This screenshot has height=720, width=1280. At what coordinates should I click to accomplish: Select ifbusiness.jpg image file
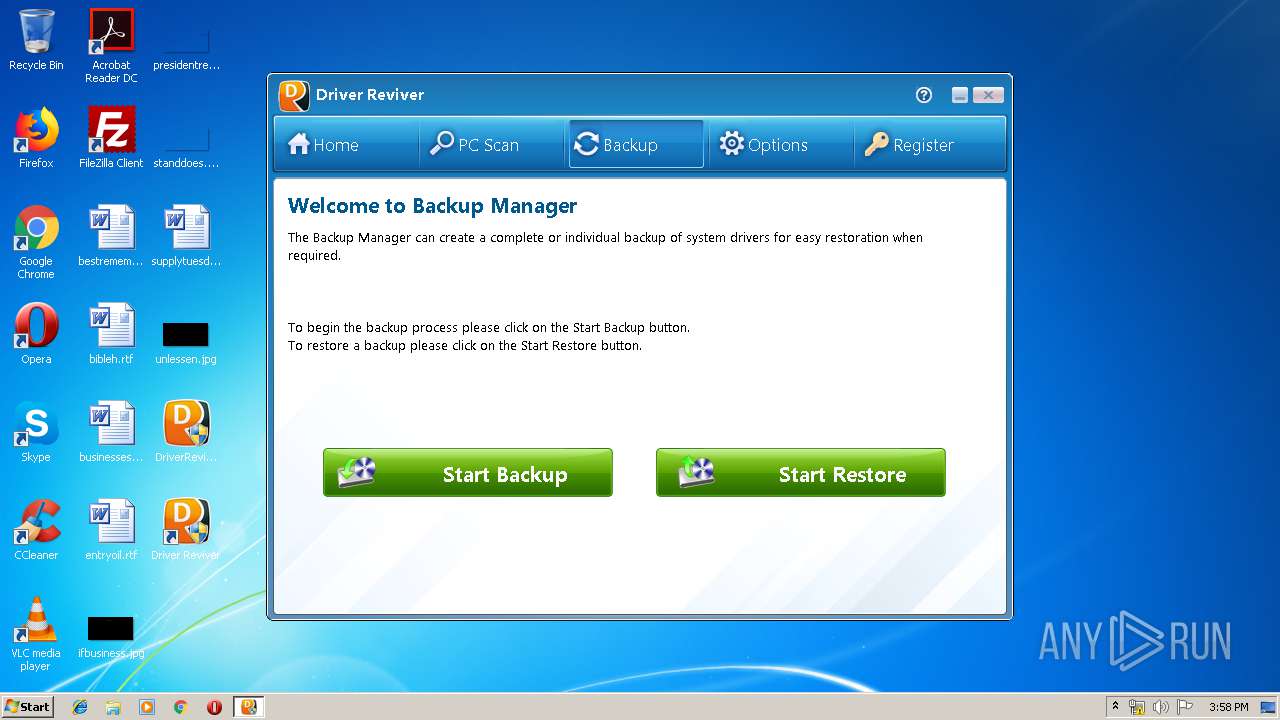(x=111, y=636)
